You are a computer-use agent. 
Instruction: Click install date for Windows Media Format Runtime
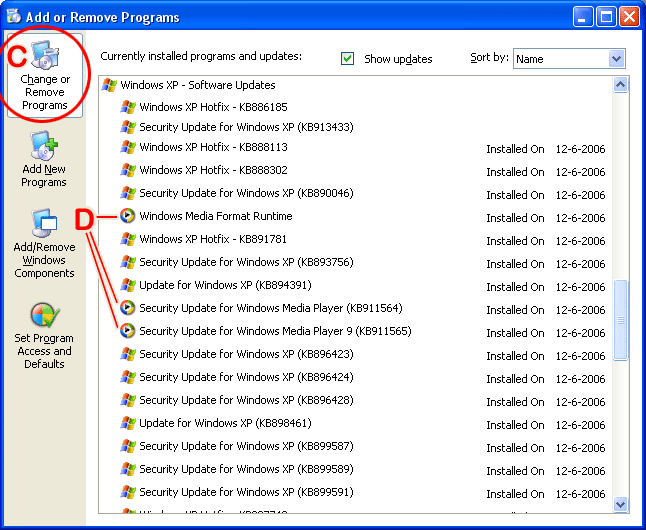pyautogui.click(x=580, y=218)
